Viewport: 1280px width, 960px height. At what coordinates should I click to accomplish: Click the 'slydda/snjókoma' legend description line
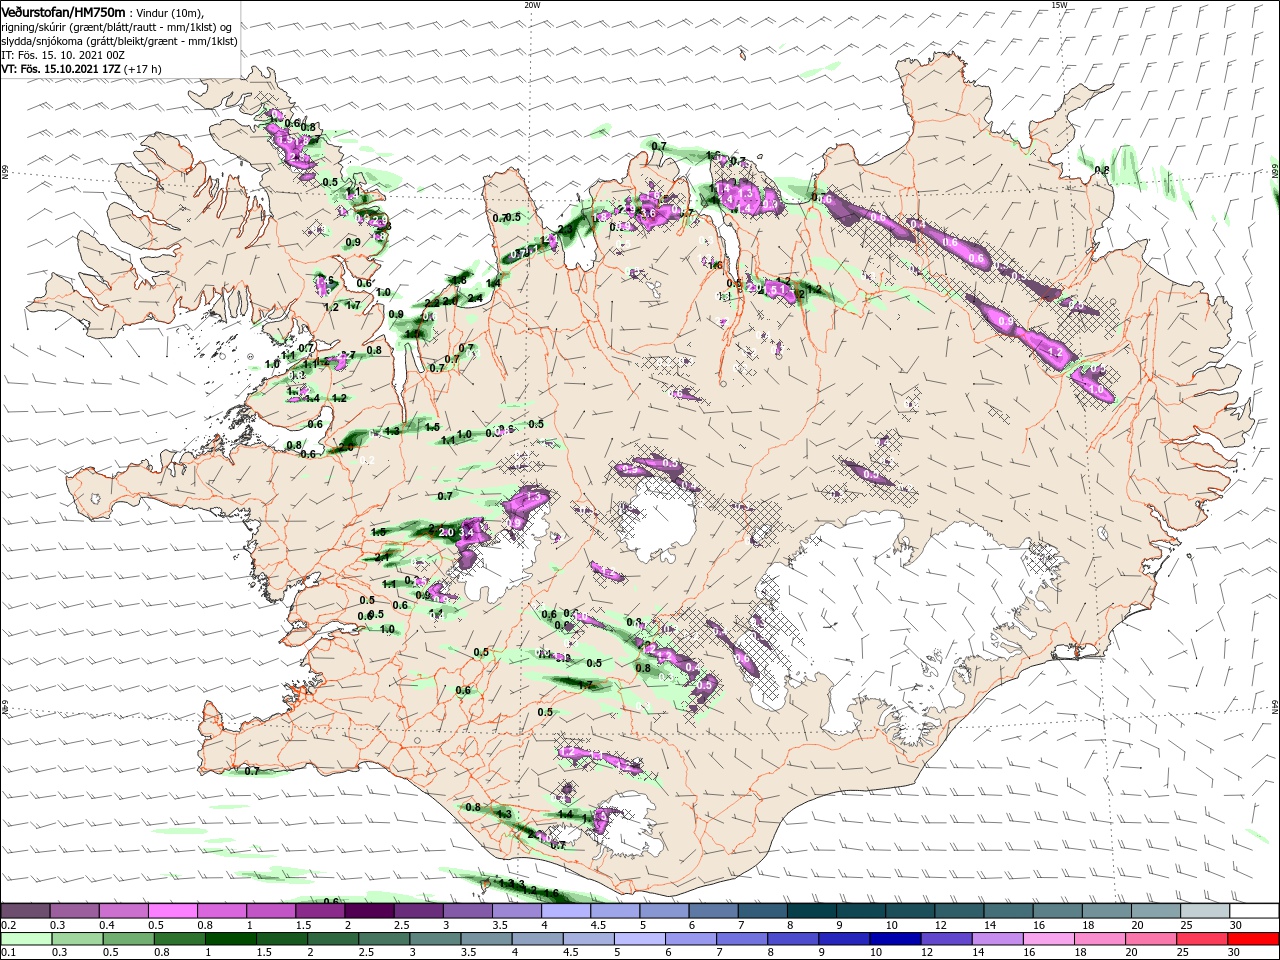118,41
